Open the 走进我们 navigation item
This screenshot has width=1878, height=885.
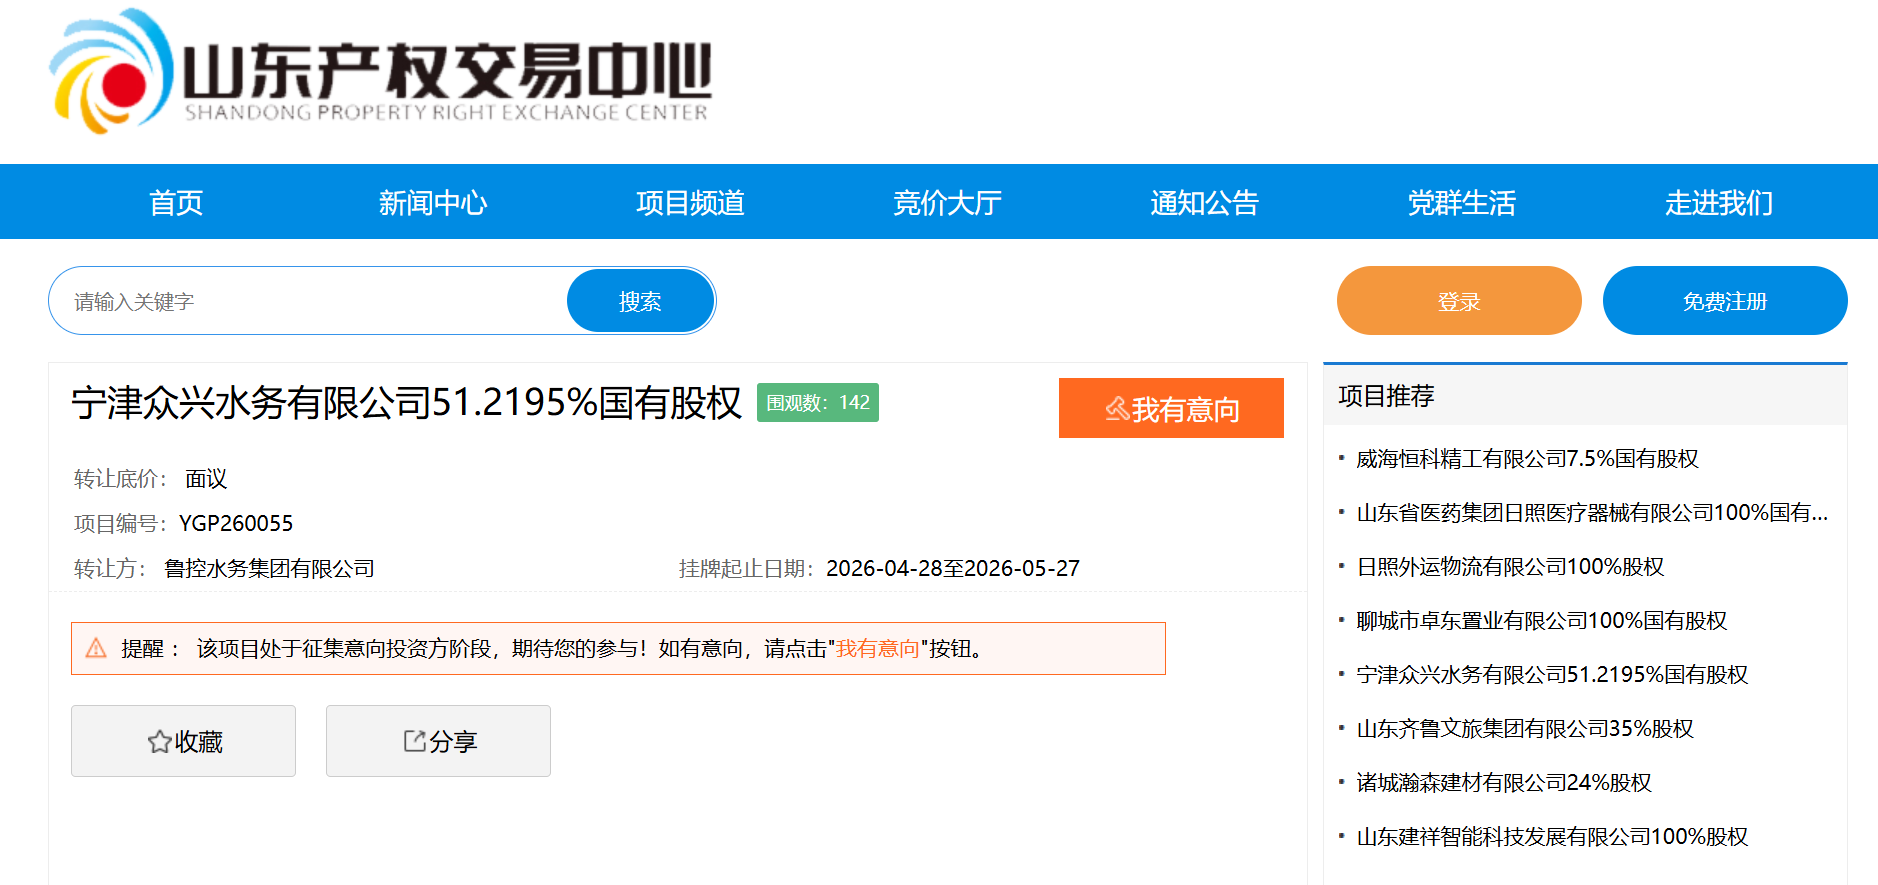[1718, 203]
